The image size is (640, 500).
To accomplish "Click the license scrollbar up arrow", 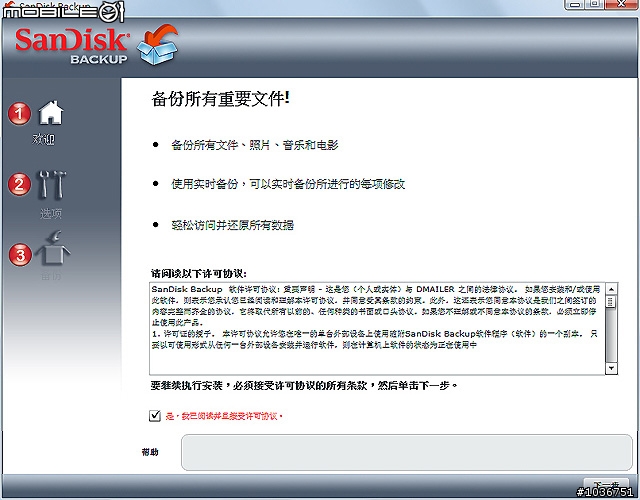I will pyautogui.click(x=611, y=289).
